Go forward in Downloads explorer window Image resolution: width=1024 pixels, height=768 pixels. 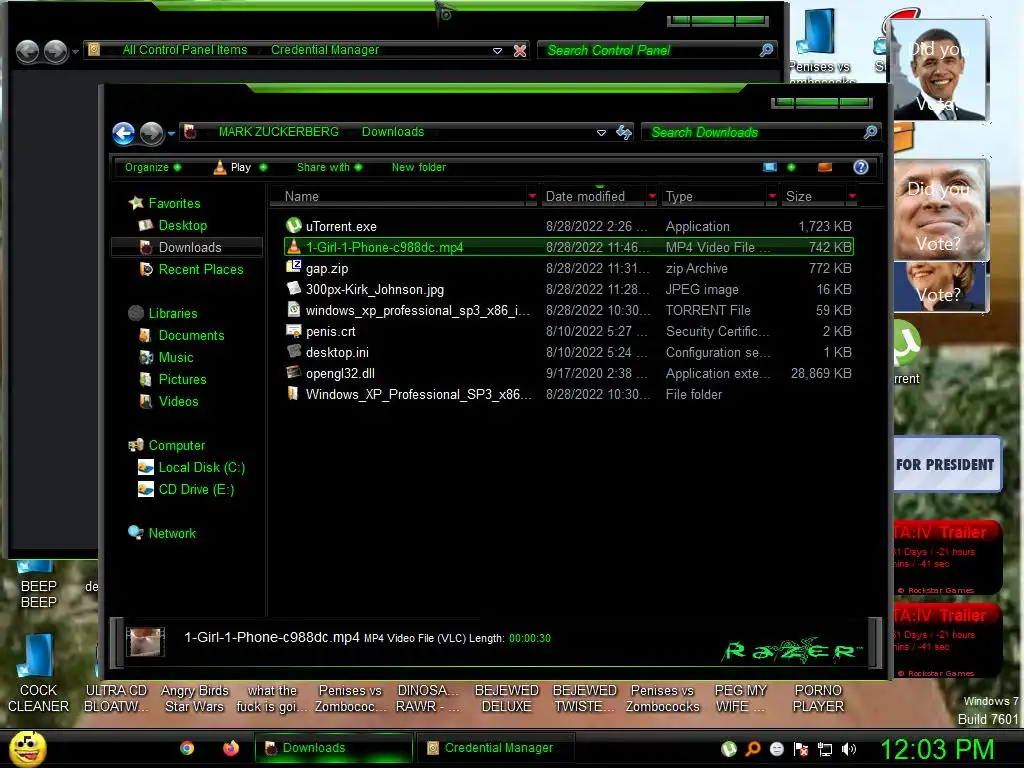pos(152,133)
